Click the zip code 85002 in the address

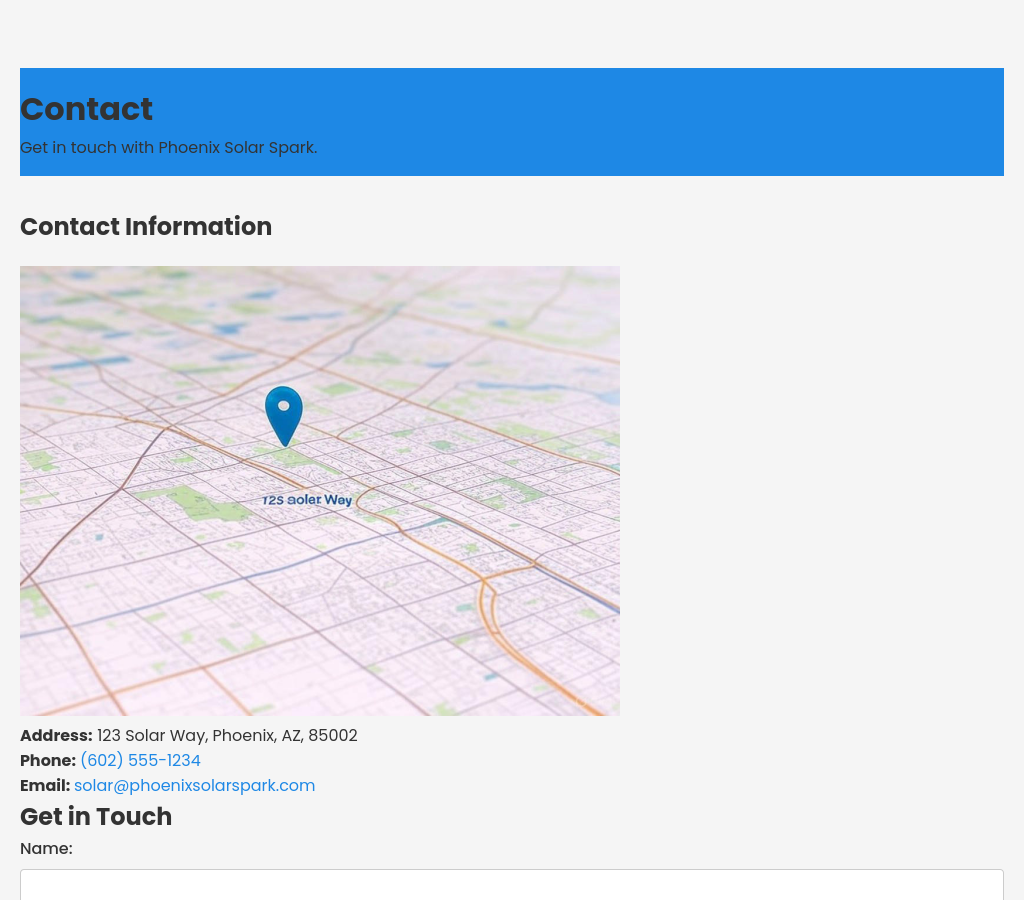333,736
